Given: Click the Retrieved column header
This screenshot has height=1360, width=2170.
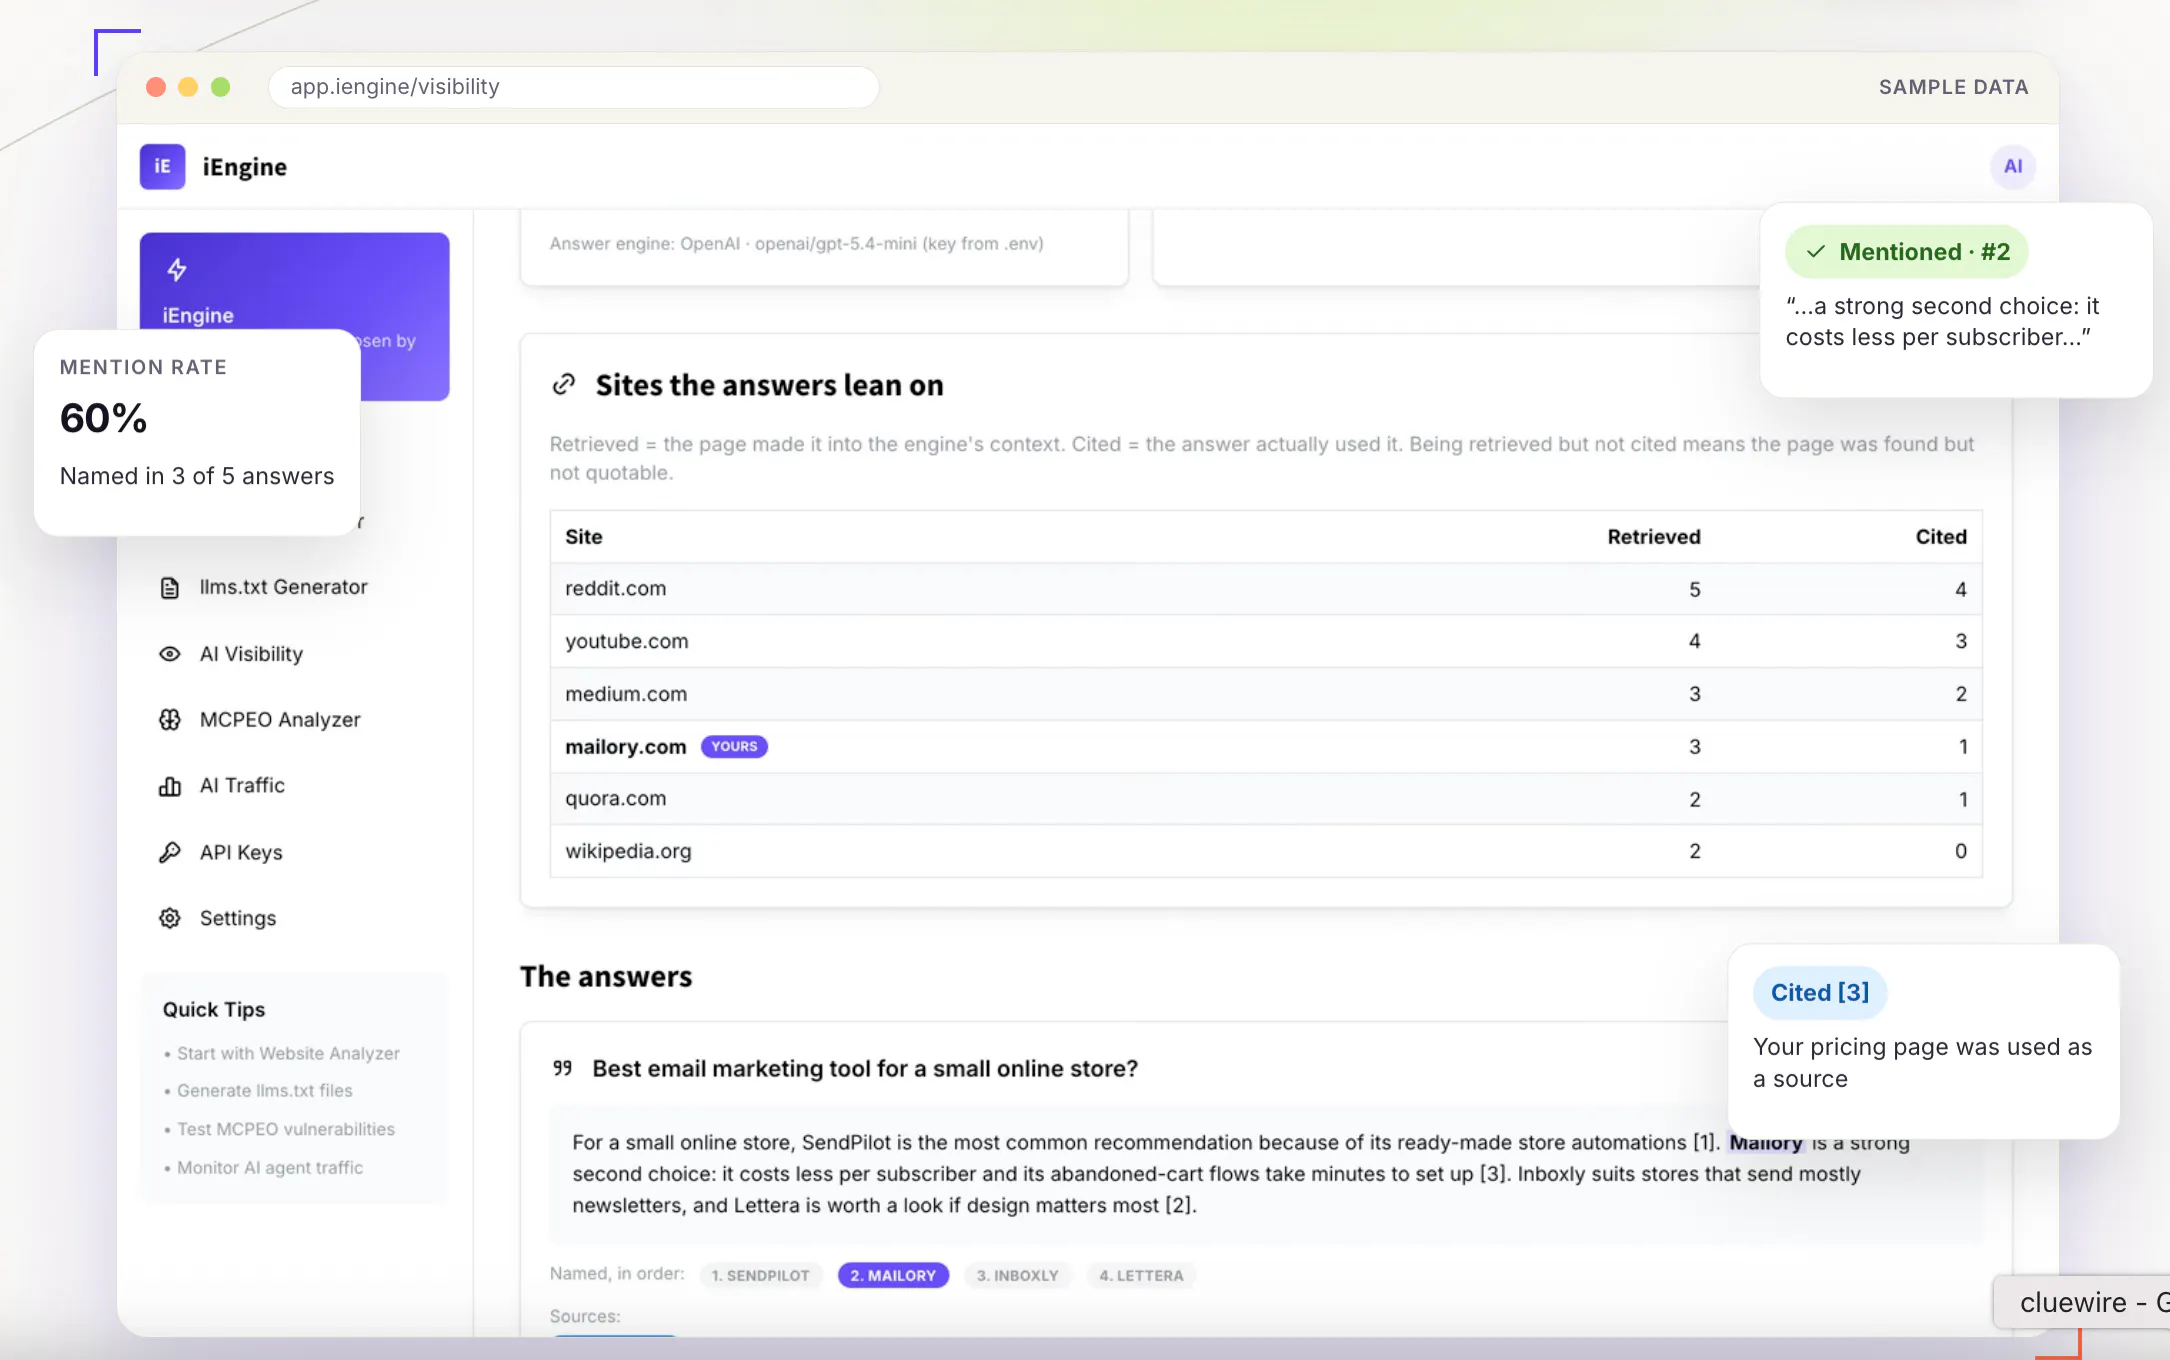Looking at the screenshot, I should pos(1653,537).
